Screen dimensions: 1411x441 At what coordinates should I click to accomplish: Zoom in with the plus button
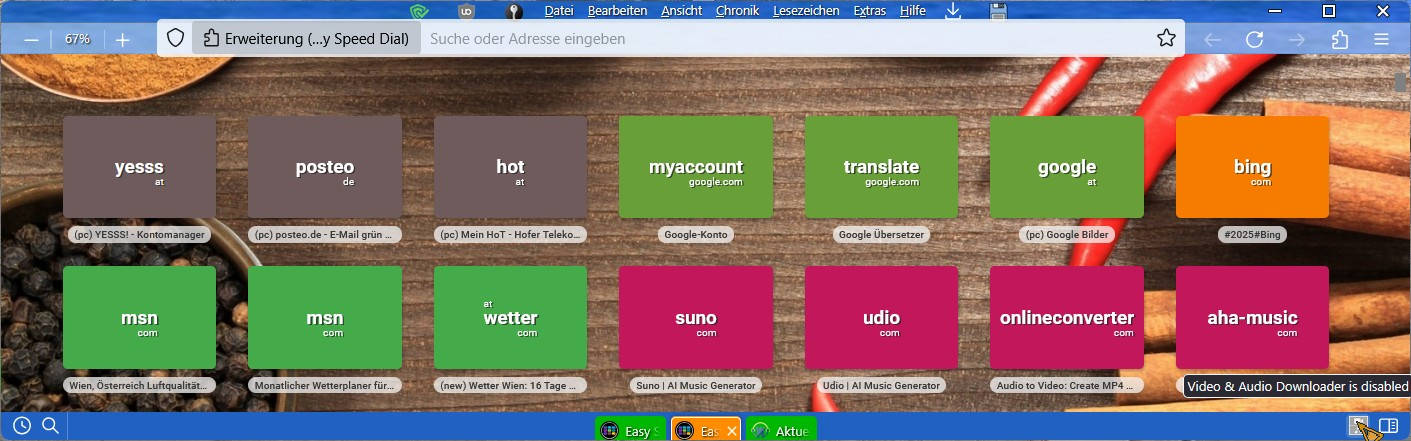[122, 39]
